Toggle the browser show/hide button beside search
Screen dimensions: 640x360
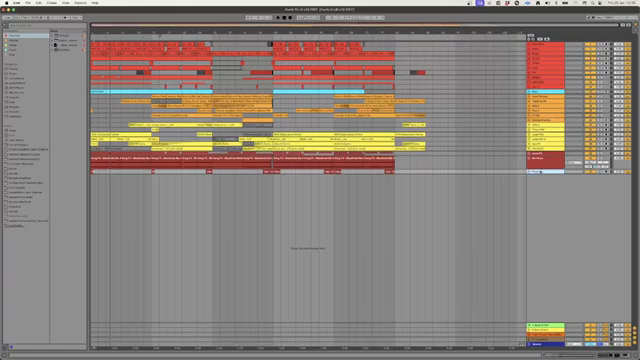5,25
